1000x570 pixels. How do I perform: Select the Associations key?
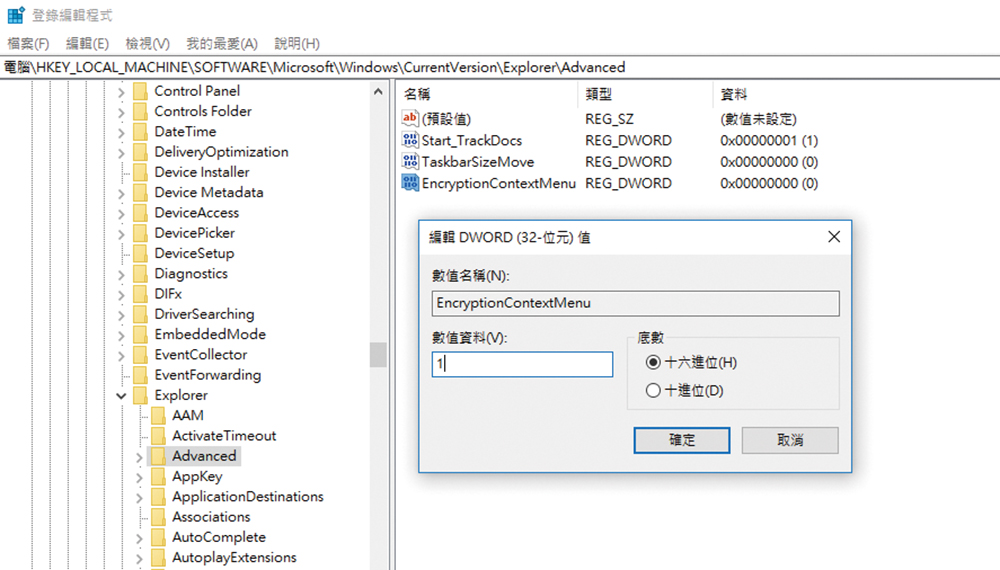211,517
